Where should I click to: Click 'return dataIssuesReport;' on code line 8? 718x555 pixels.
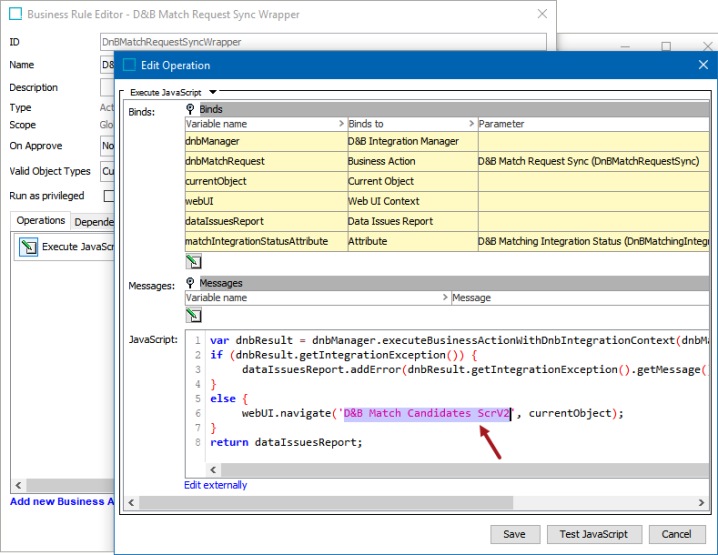[x=286, y=442]
